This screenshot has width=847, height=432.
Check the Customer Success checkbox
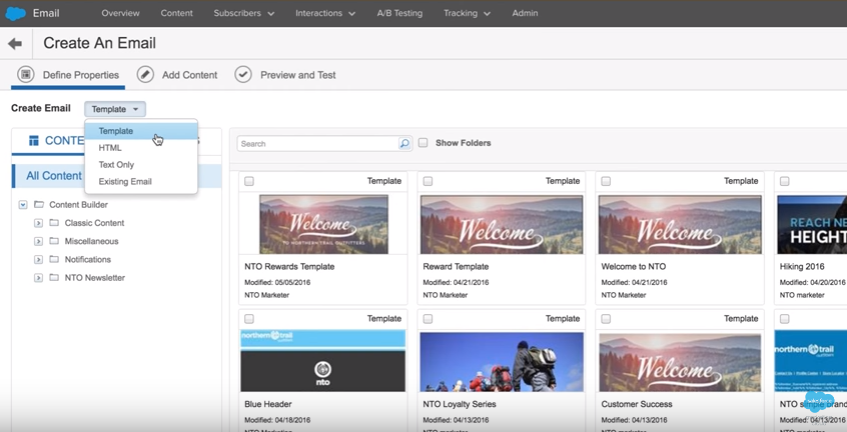pyautogui.click(x=606, y=319)
